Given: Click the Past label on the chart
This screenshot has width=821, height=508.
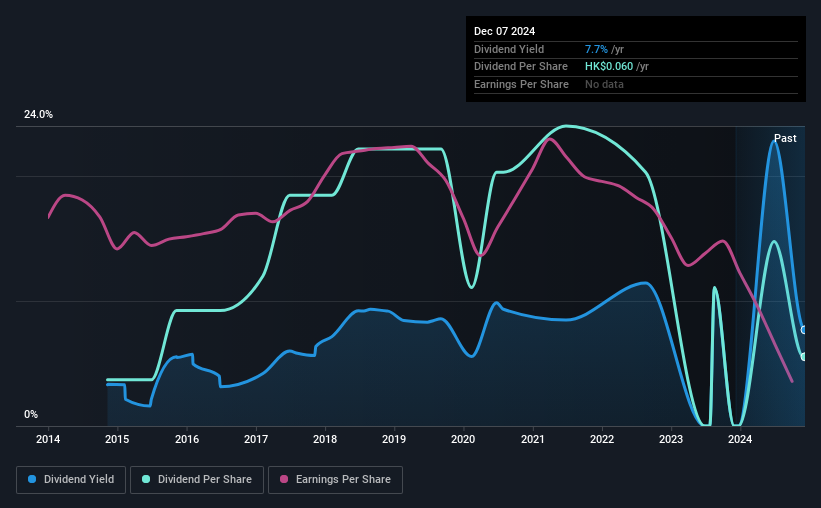Looking at the screenshot, I should click(785, 138).
